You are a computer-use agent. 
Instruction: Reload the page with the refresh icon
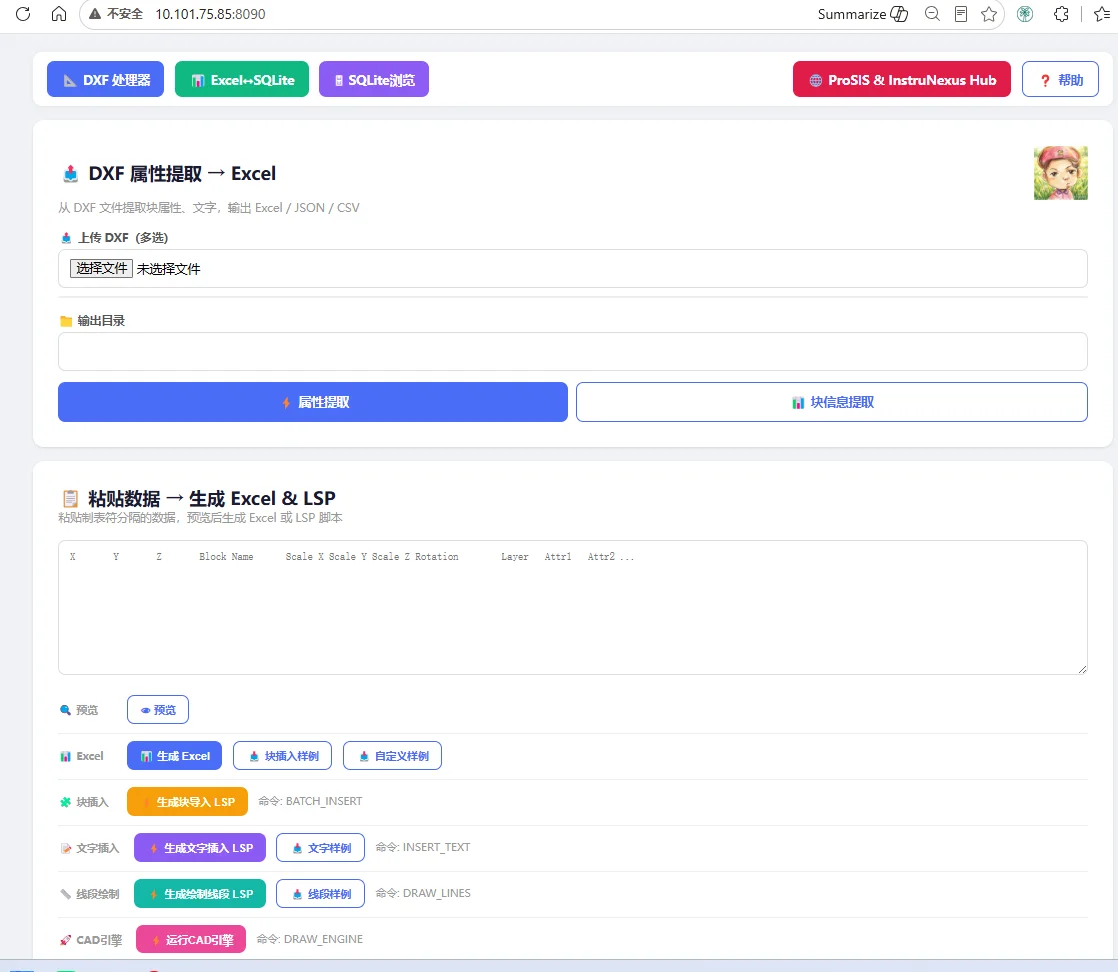point(23,14)
